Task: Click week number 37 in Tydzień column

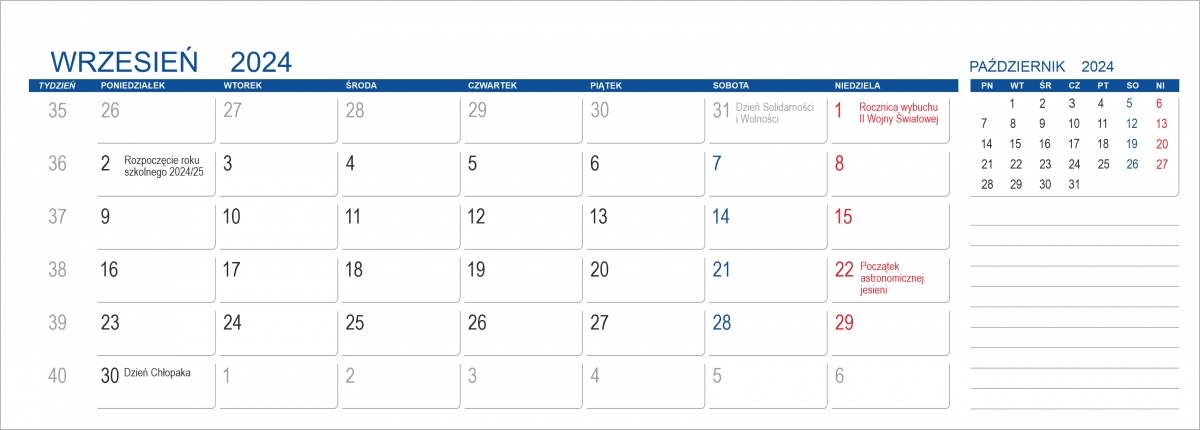Action: (58, 216)
